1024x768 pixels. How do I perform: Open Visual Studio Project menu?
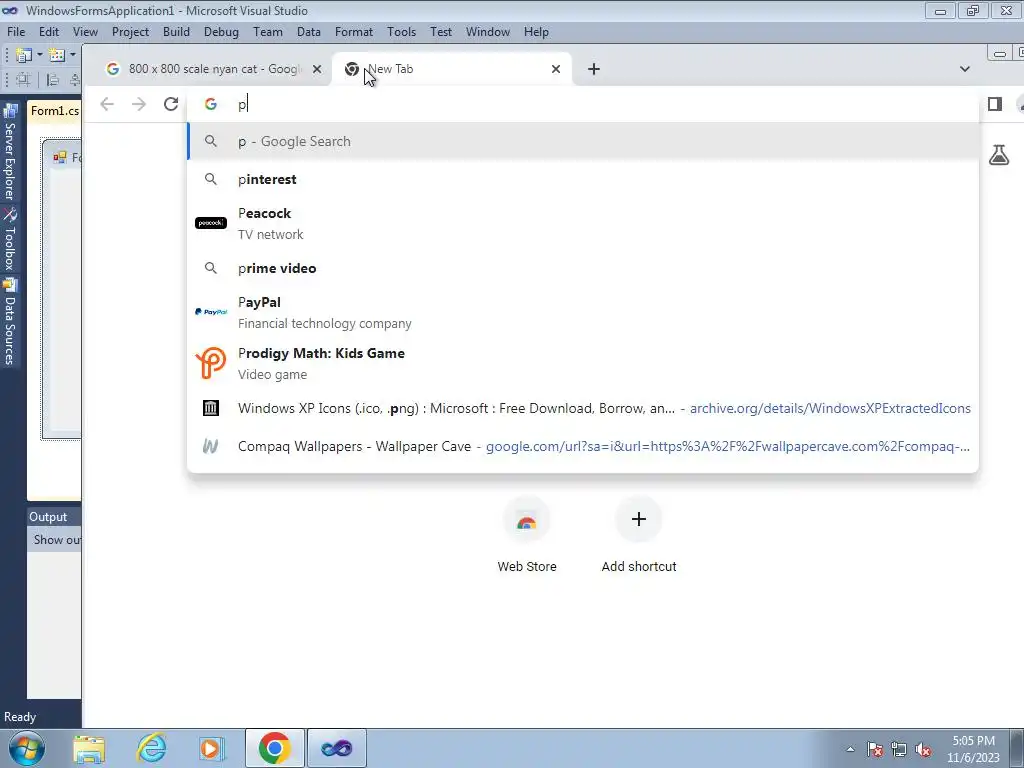(130, 31)
